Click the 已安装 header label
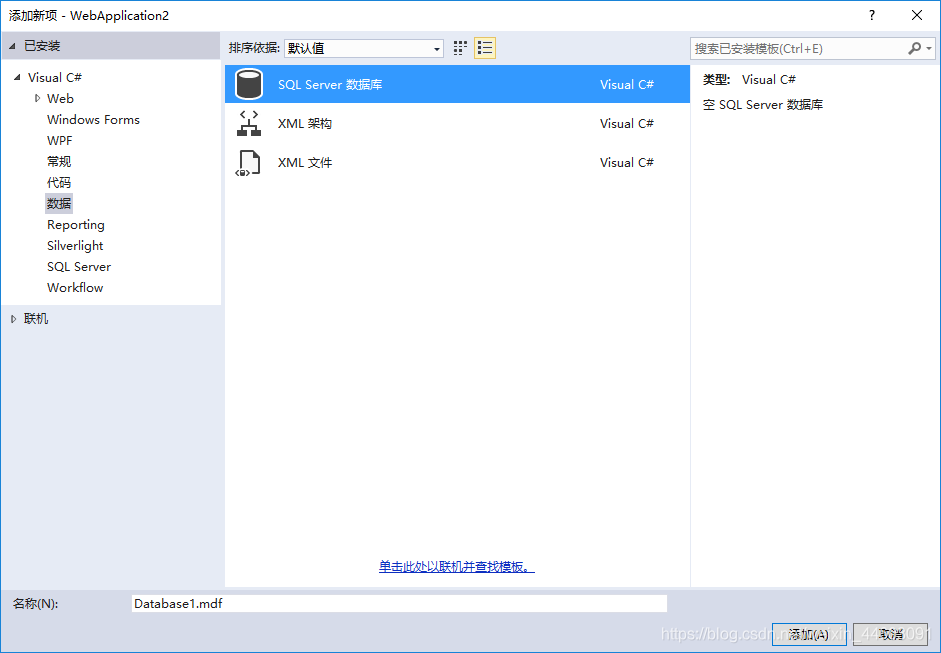The height and width of the screenshot is (653, 941). (42, 46)
